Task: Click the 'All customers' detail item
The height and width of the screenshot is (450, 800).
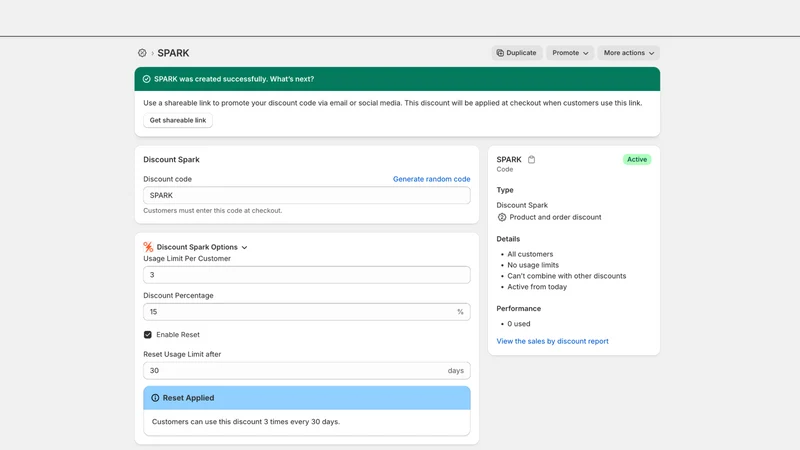Action: click(530, 254)
